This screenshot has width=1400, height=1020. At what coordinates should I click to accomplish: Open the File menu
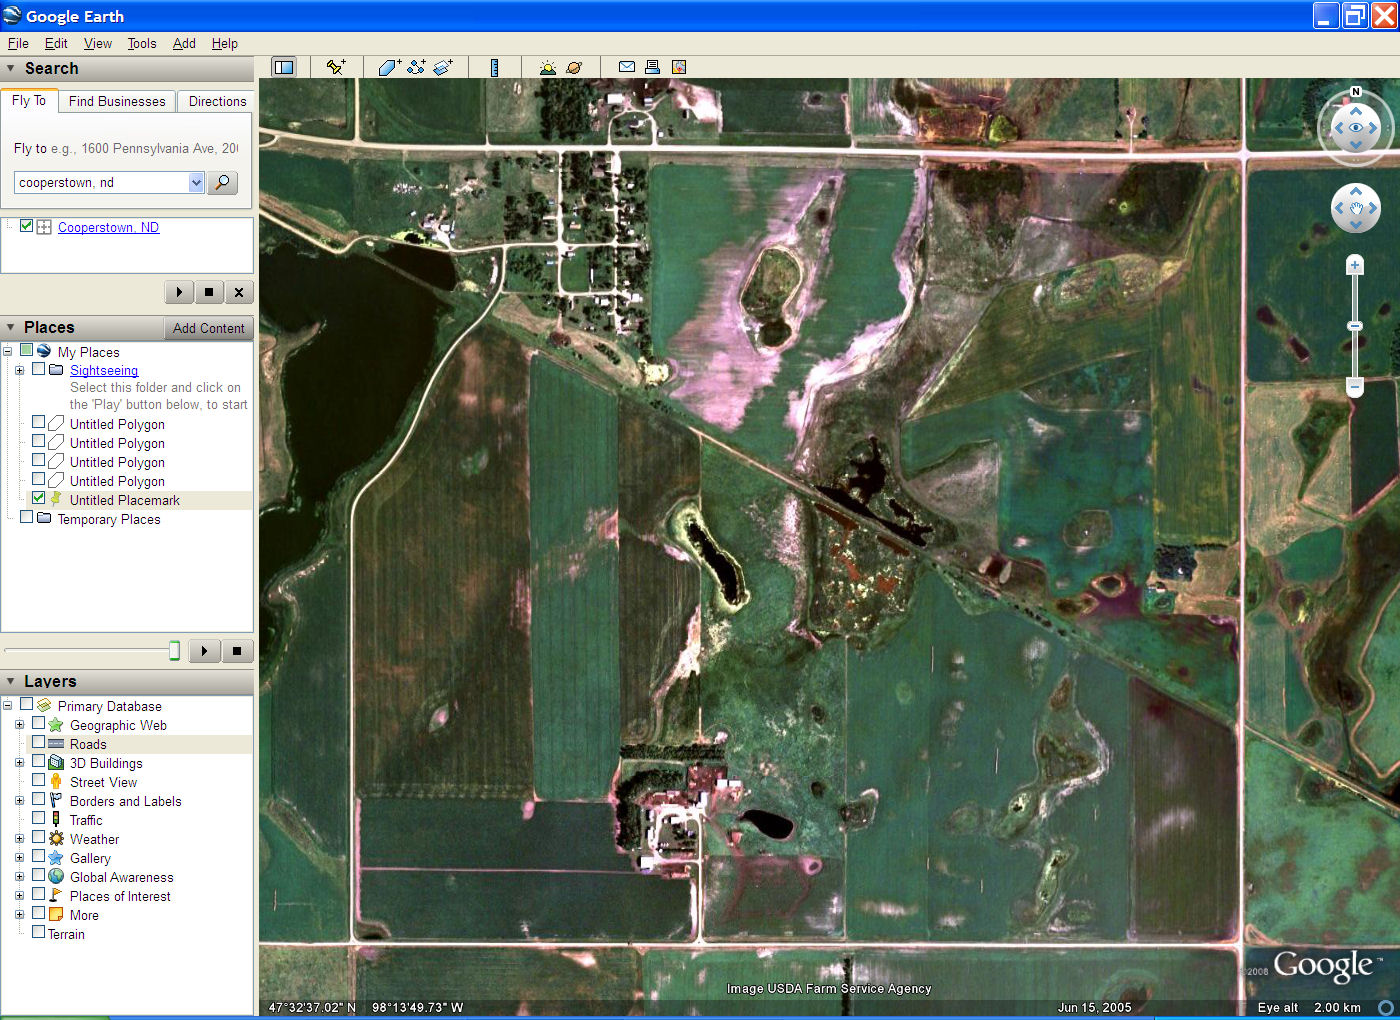(x=18, y=43)
